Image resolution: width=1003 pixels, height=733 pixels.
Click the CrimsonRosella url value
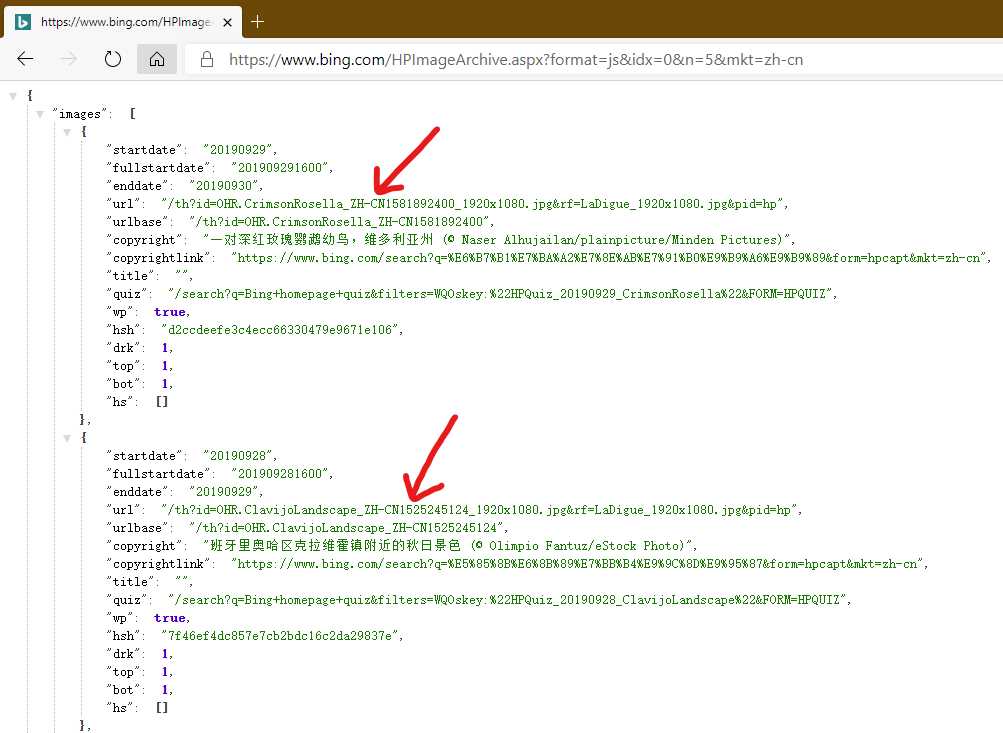point(474,204)
